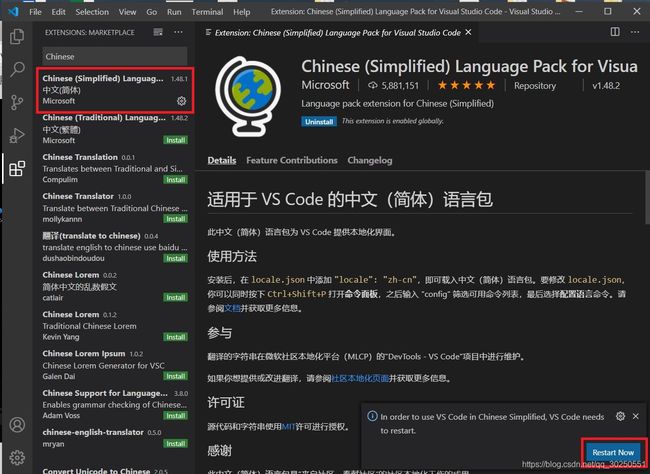Click the info icon in the notification
Image resolution: width=650 pixels, height=474 pixels.
[372, 416]
